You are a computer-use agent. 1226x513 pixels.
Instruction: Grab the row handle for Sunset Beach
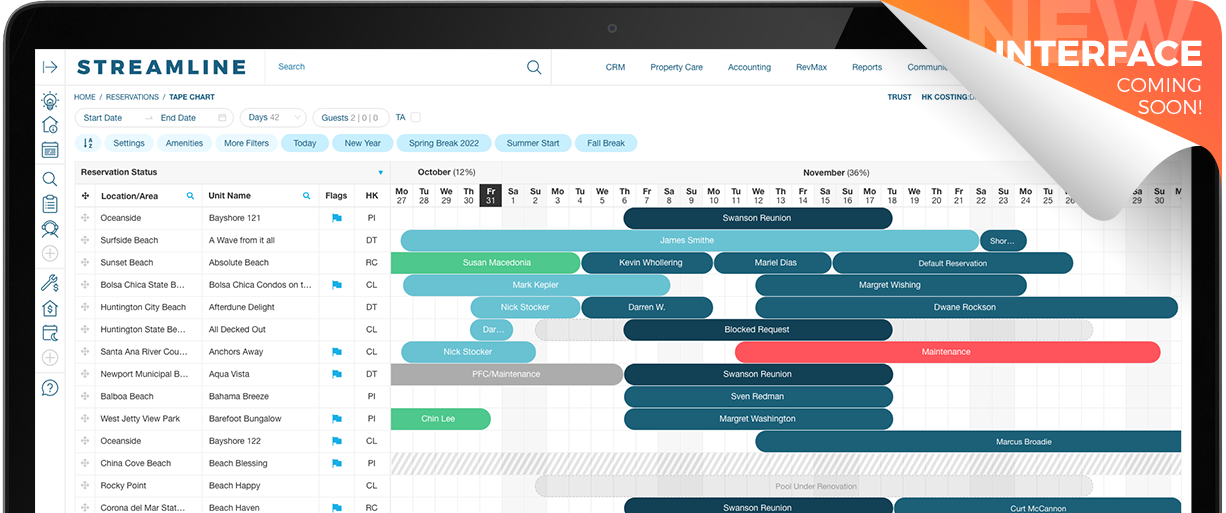(x=85, y=263)
